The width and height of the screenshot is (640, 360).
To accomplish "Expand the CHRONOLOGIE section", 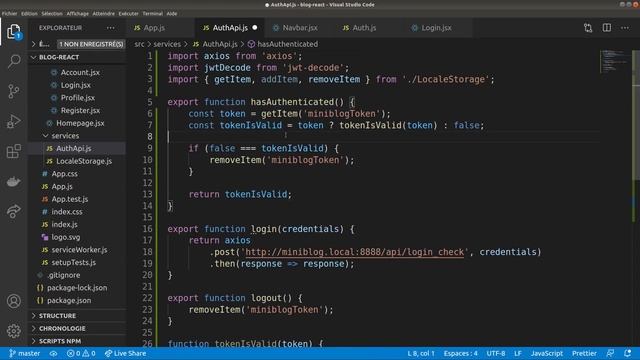I will [x=78, y=328].
